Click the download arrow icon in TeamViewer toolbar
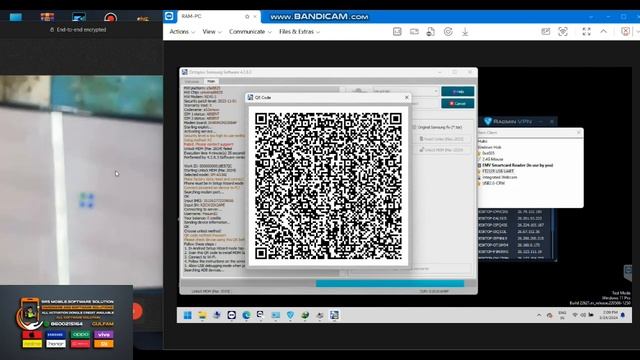 point(465,31)
